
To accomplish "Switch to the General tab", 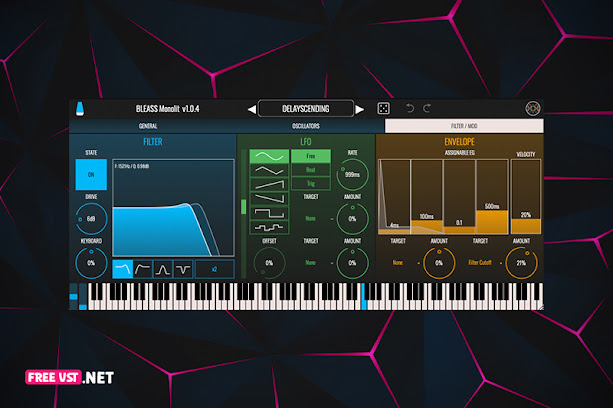I will 148,126.
